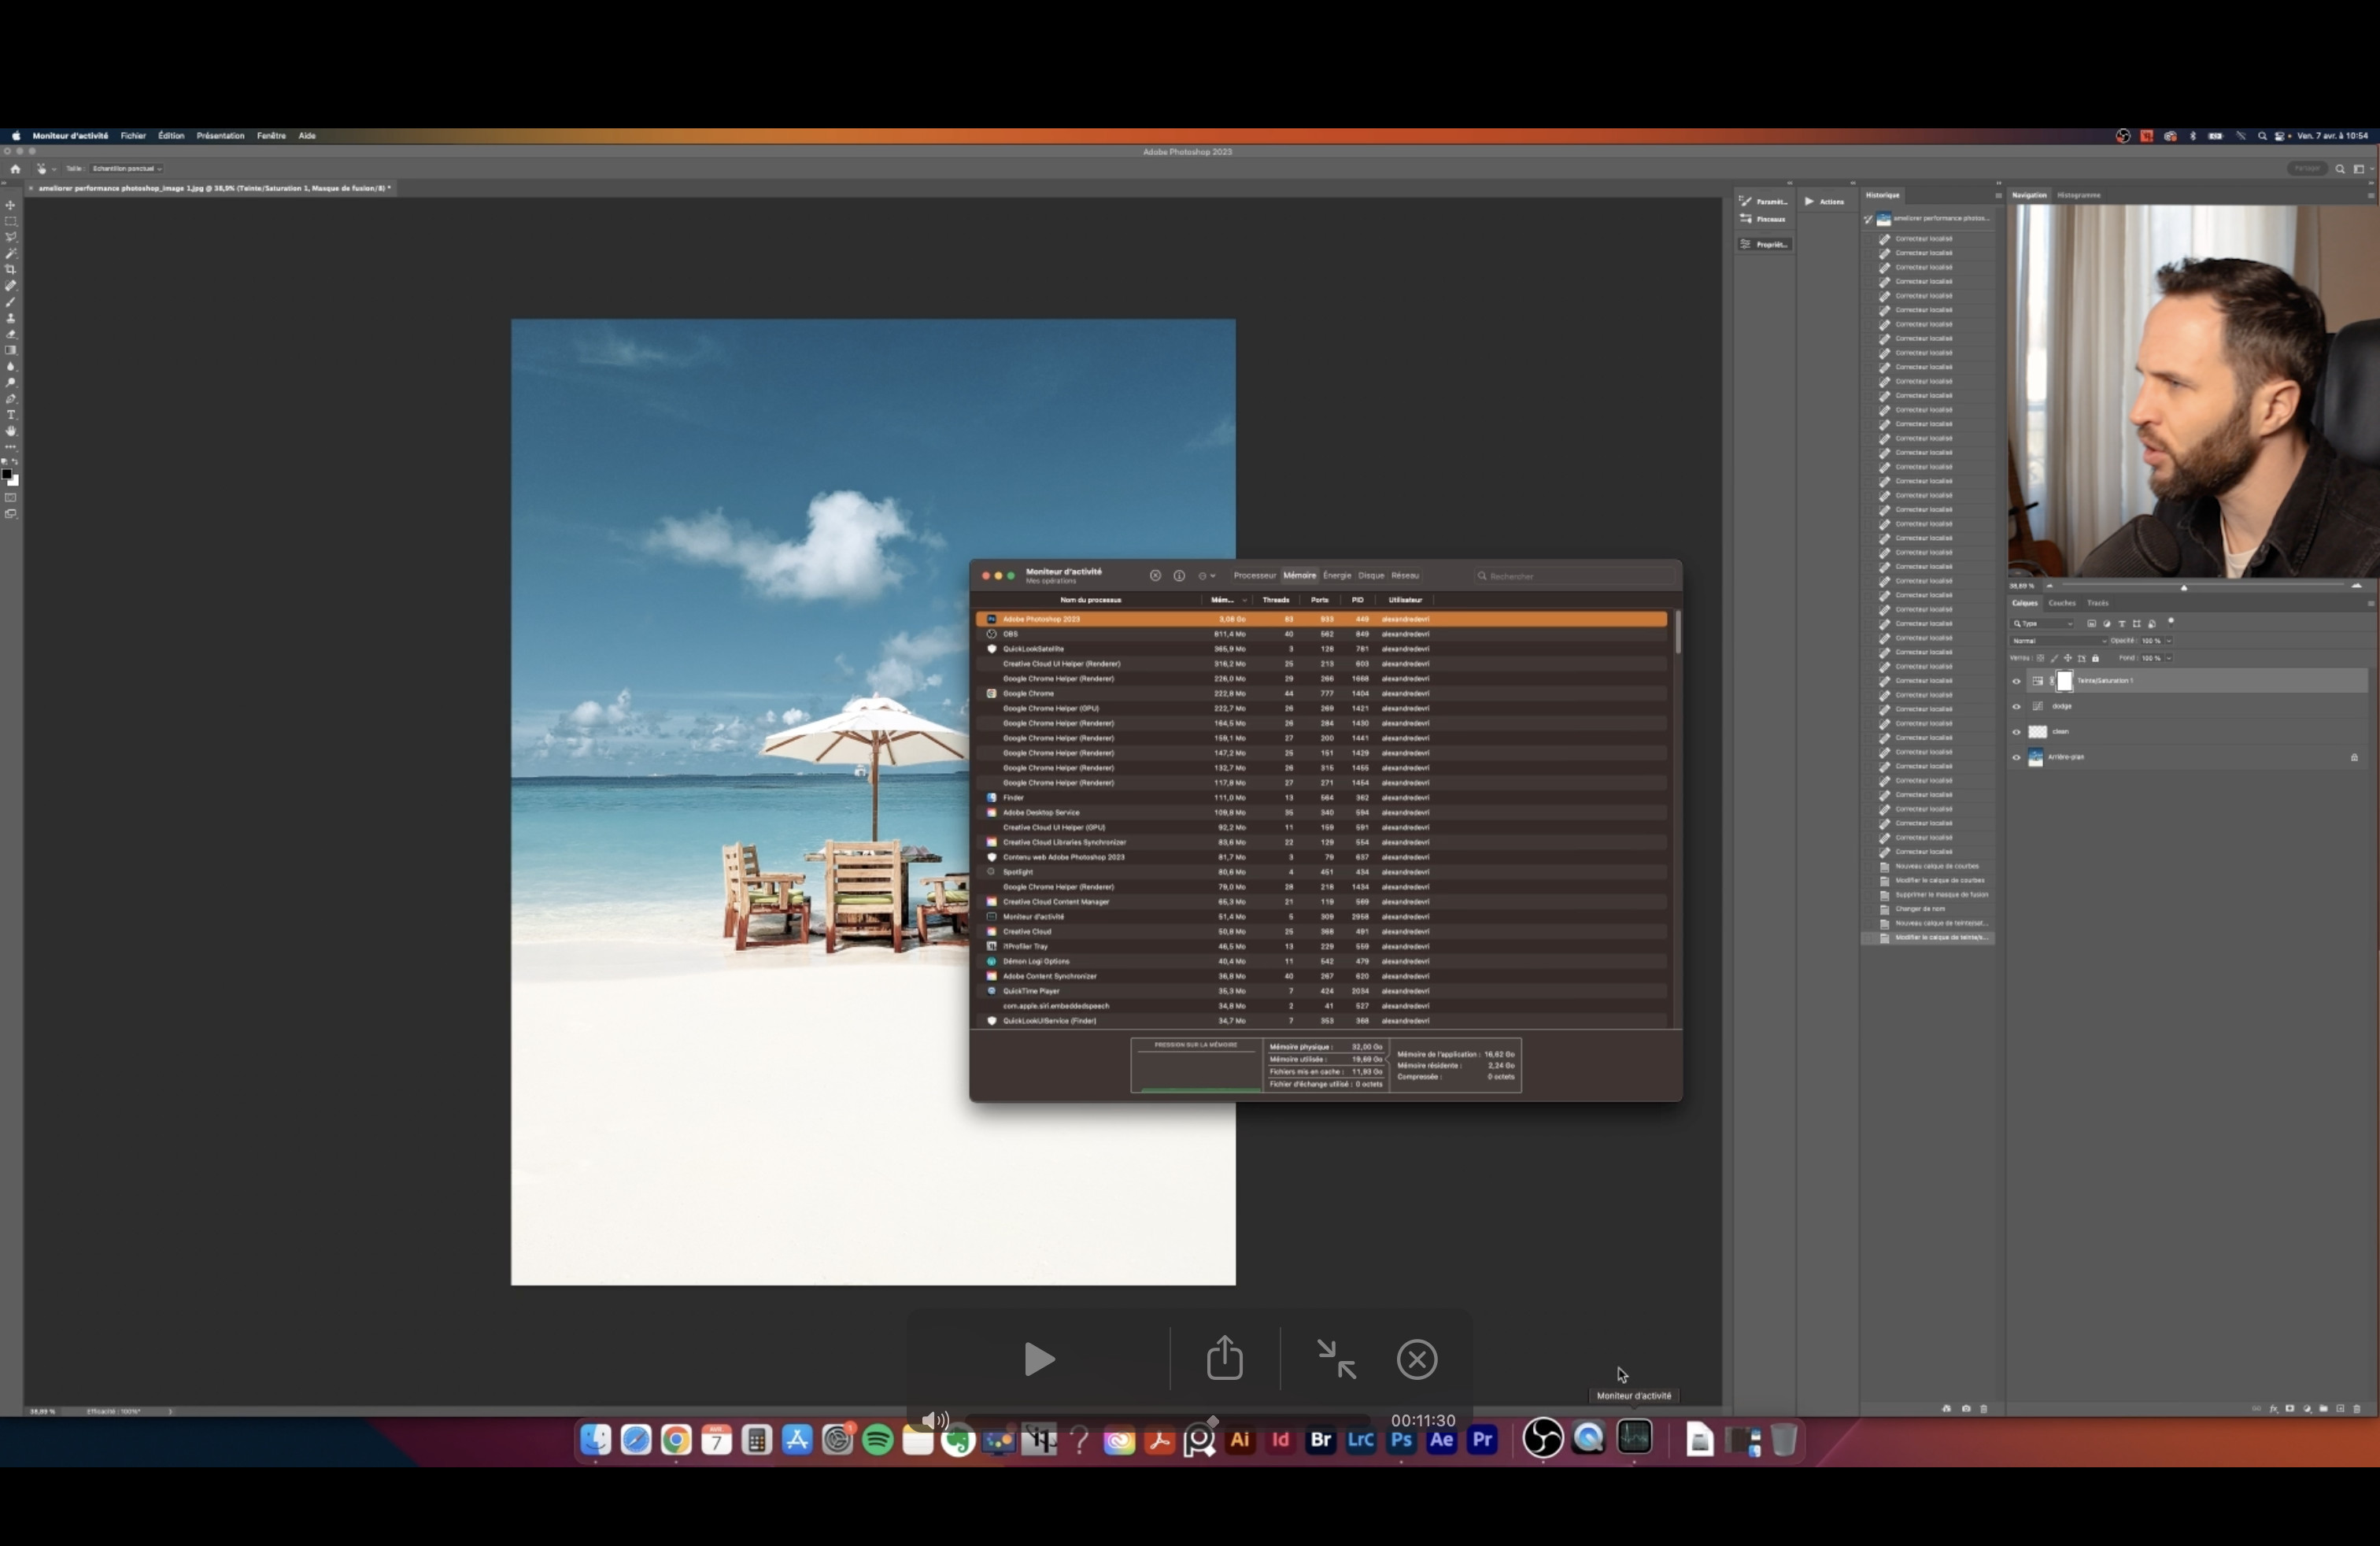
Task: Open the Fenêtre menu
Action: [271, 135]
